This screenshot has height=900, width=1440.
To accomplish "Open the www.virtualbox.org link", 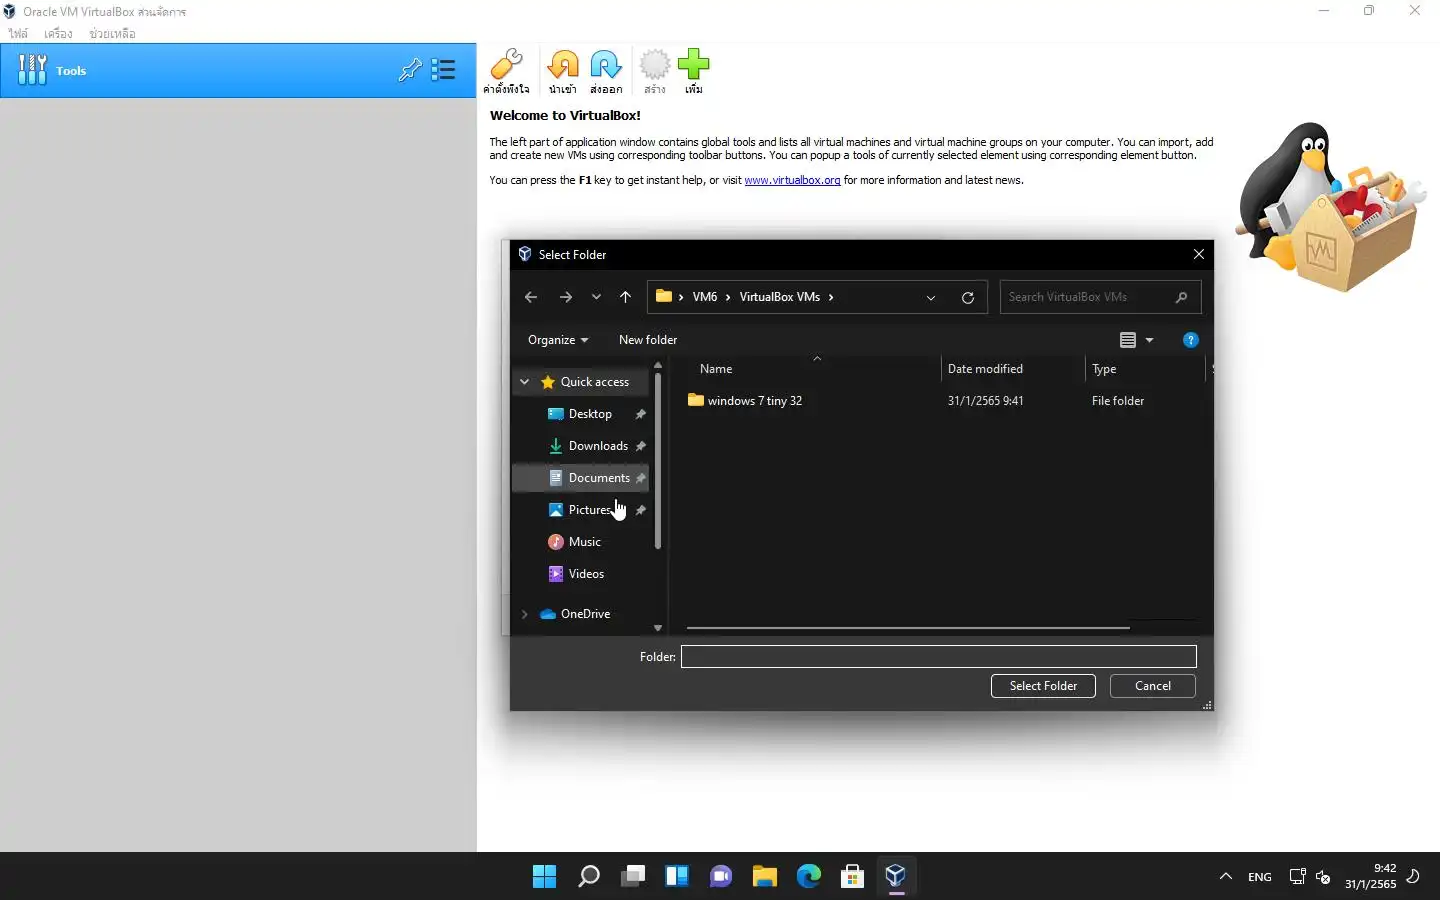I will 792,180.
